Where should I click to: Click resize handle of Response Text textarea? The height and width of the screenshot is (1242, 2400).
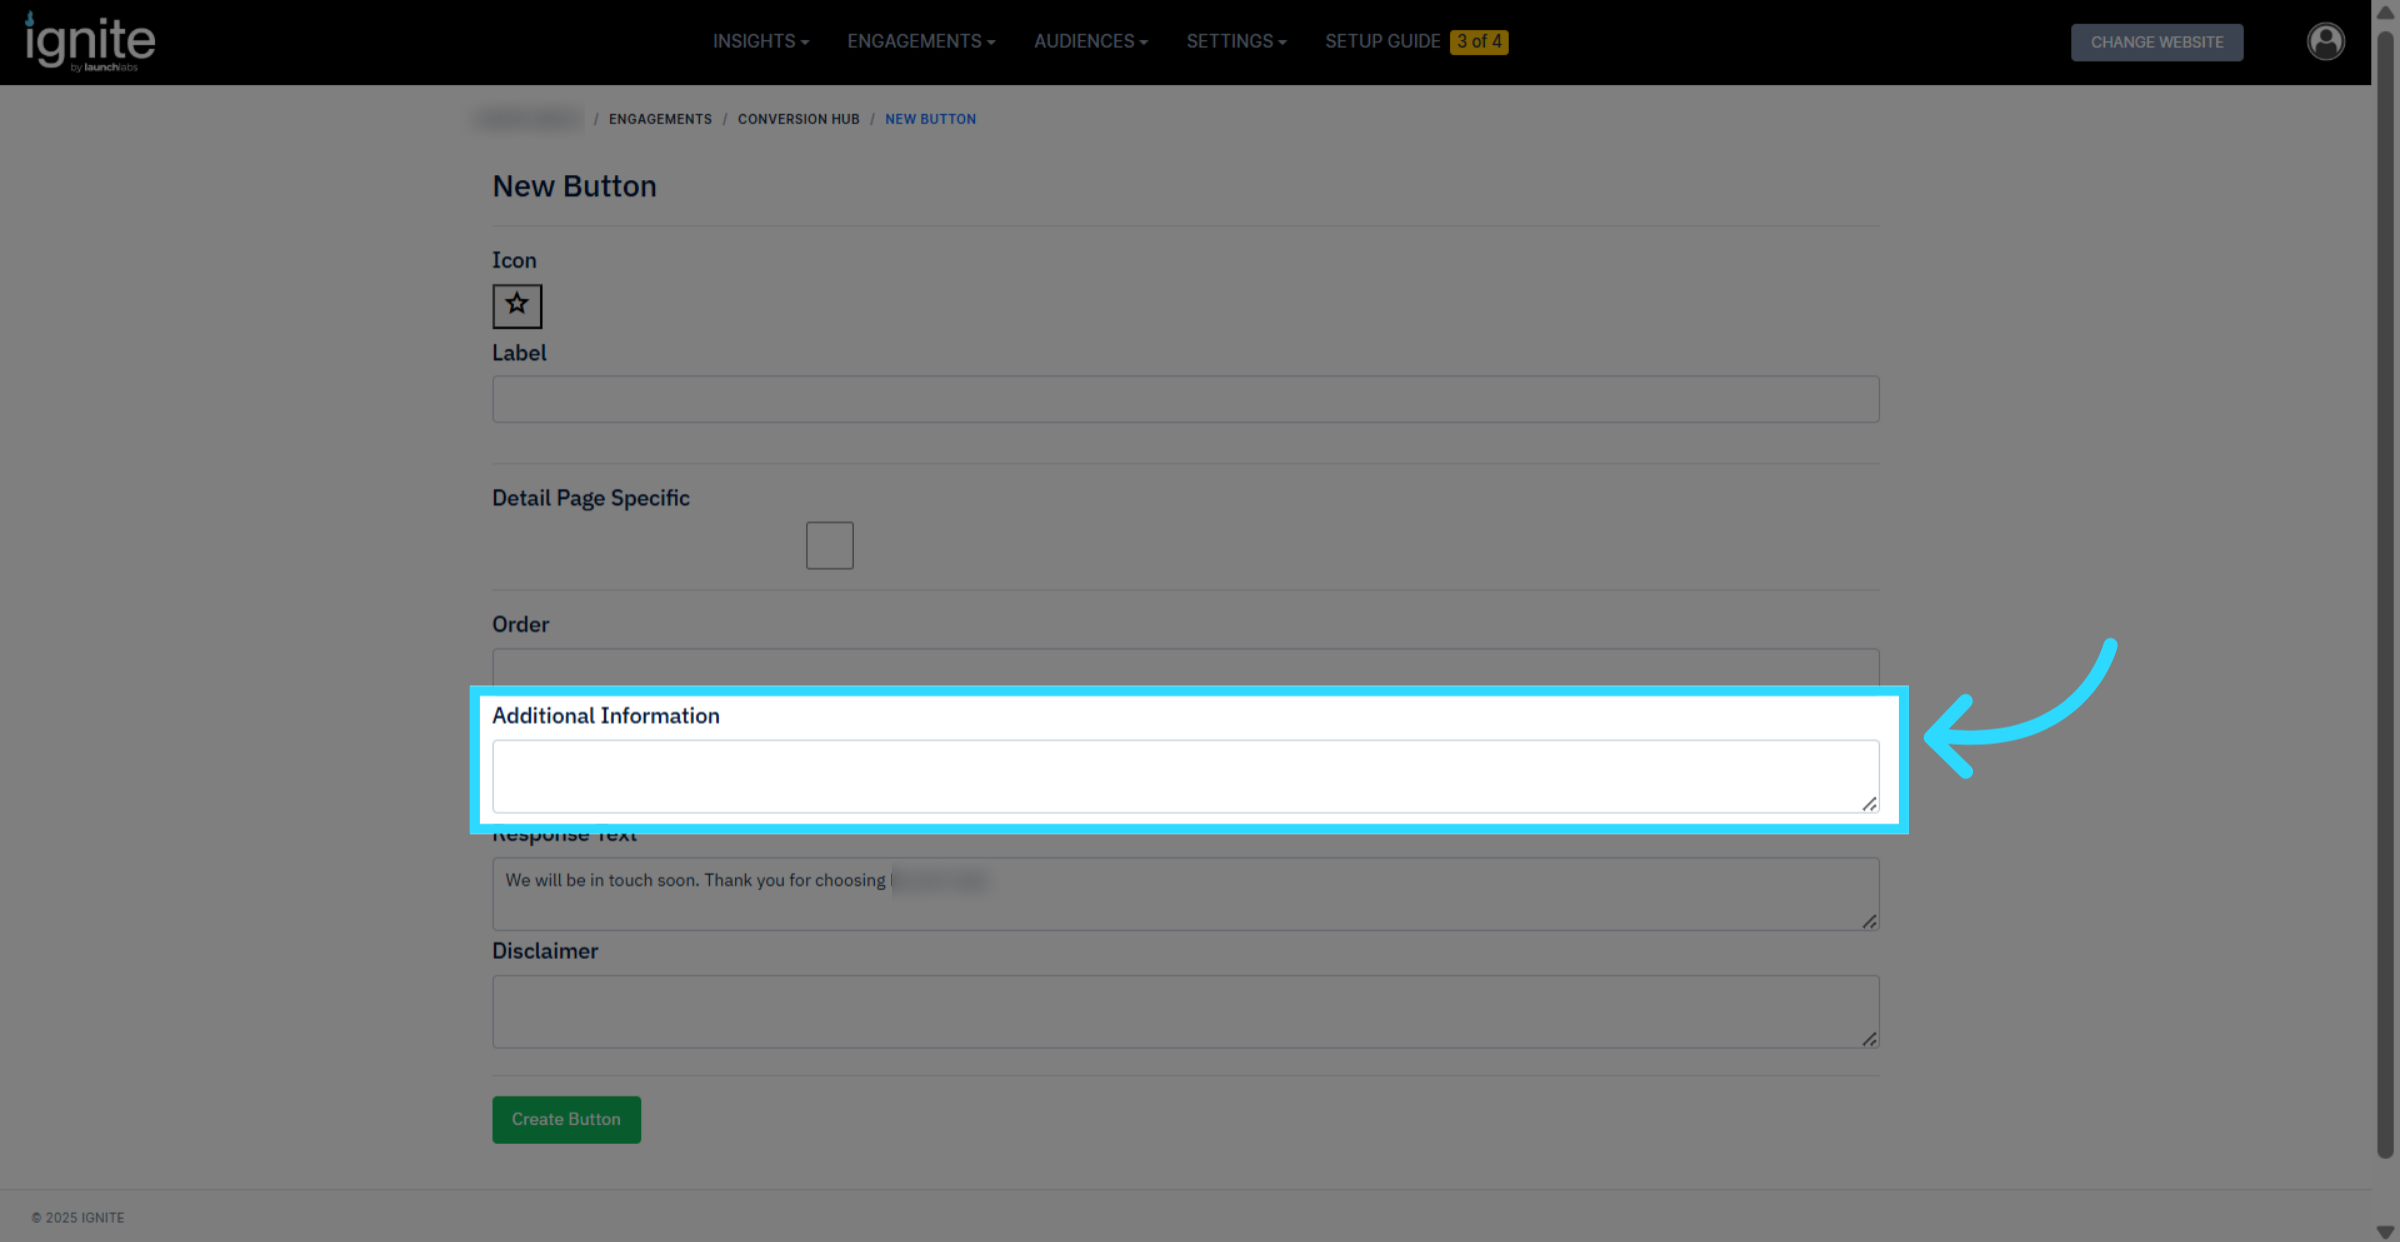click(1869, 921)
